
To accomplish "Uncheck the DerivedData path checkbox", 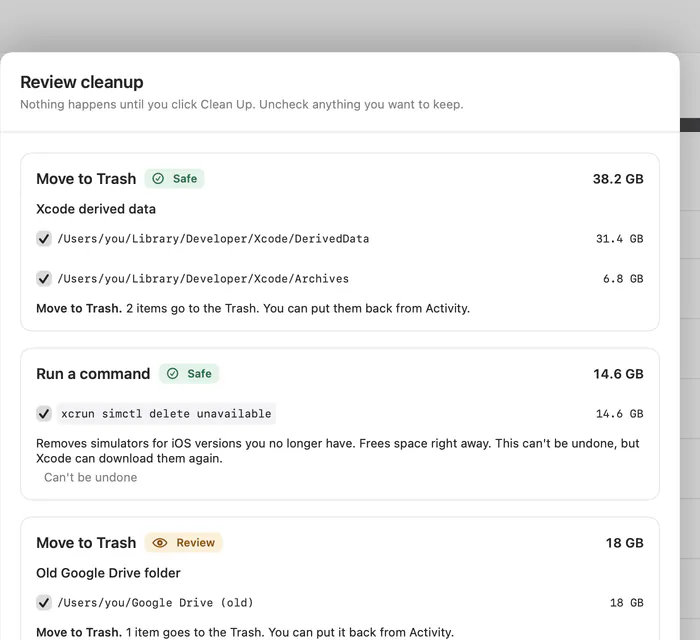I will (44, 239).
